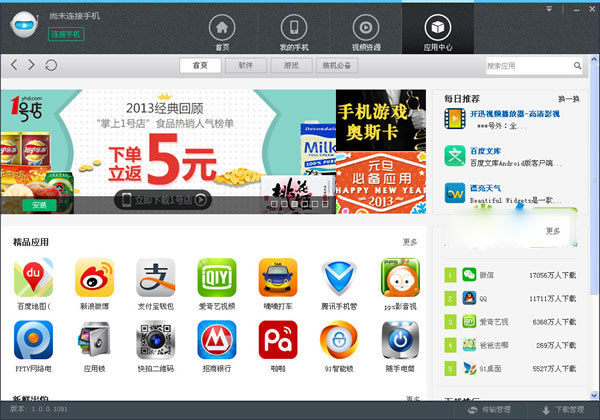
Task: Open the 应用锁 safe icon
Action: point(95,340)
